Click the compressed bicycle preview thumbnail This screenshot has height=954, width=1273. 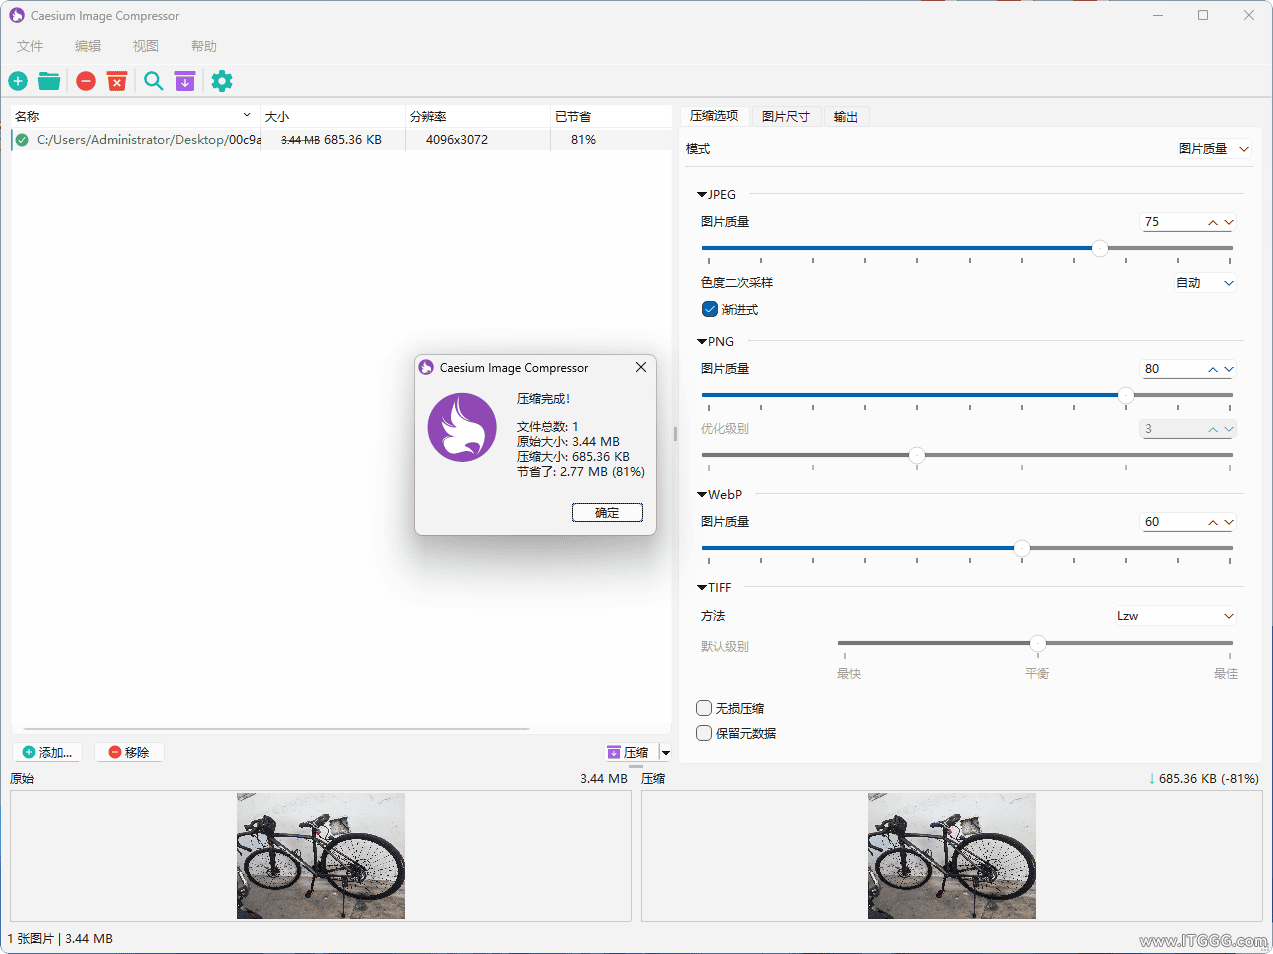tap(951, 856)
